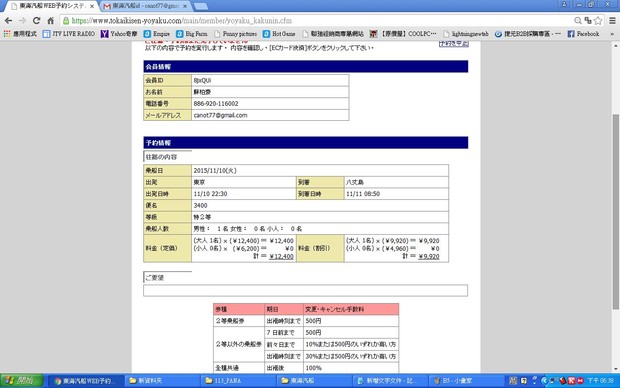Open the Hot Game bookmark
Viewport: 620px width, 388px height.
coord(279,34)
